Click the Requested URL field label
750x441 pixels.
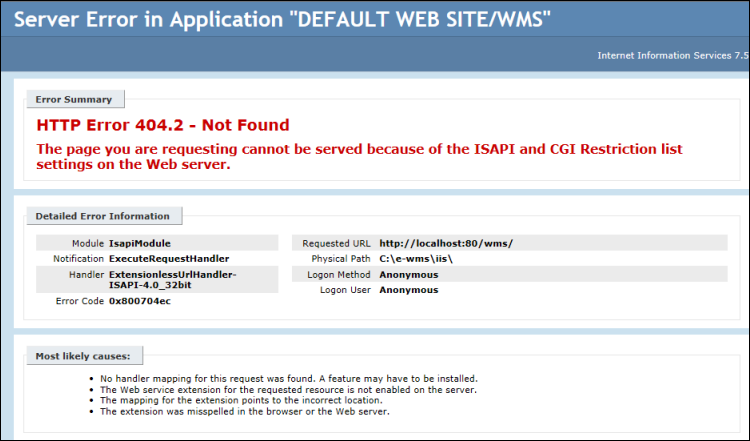tap(339, 243)
